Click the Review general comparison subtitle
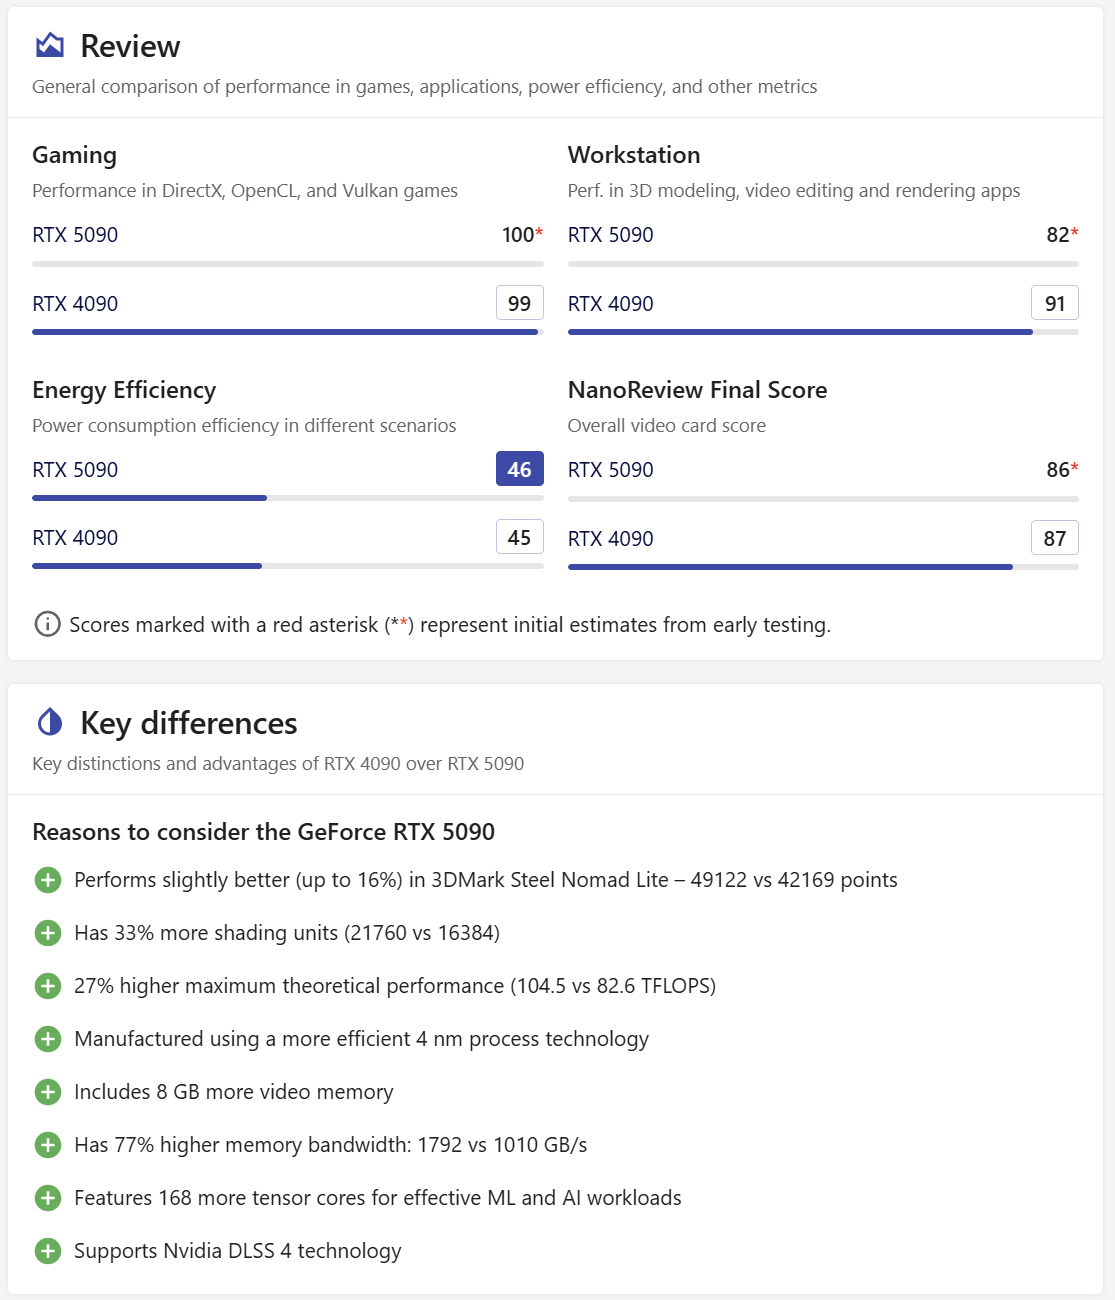This screenshot has height=1300, width=1115. click(425, 87)
